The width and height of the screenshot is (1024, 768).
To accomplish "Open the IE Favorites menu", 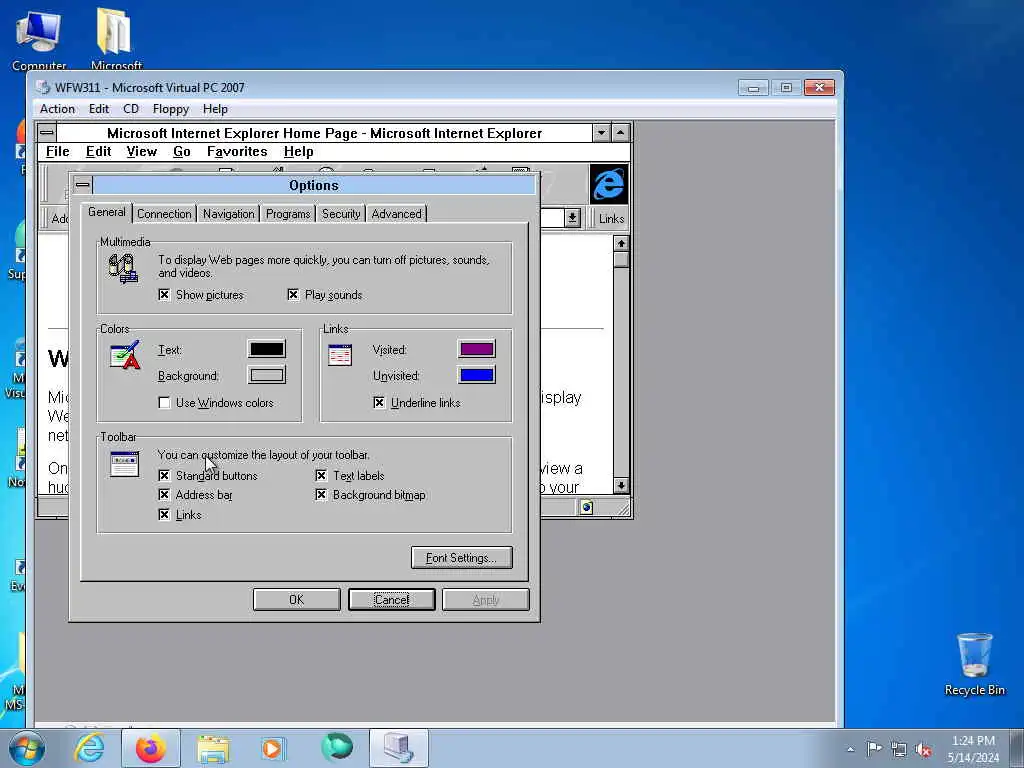I will point(237,152).
